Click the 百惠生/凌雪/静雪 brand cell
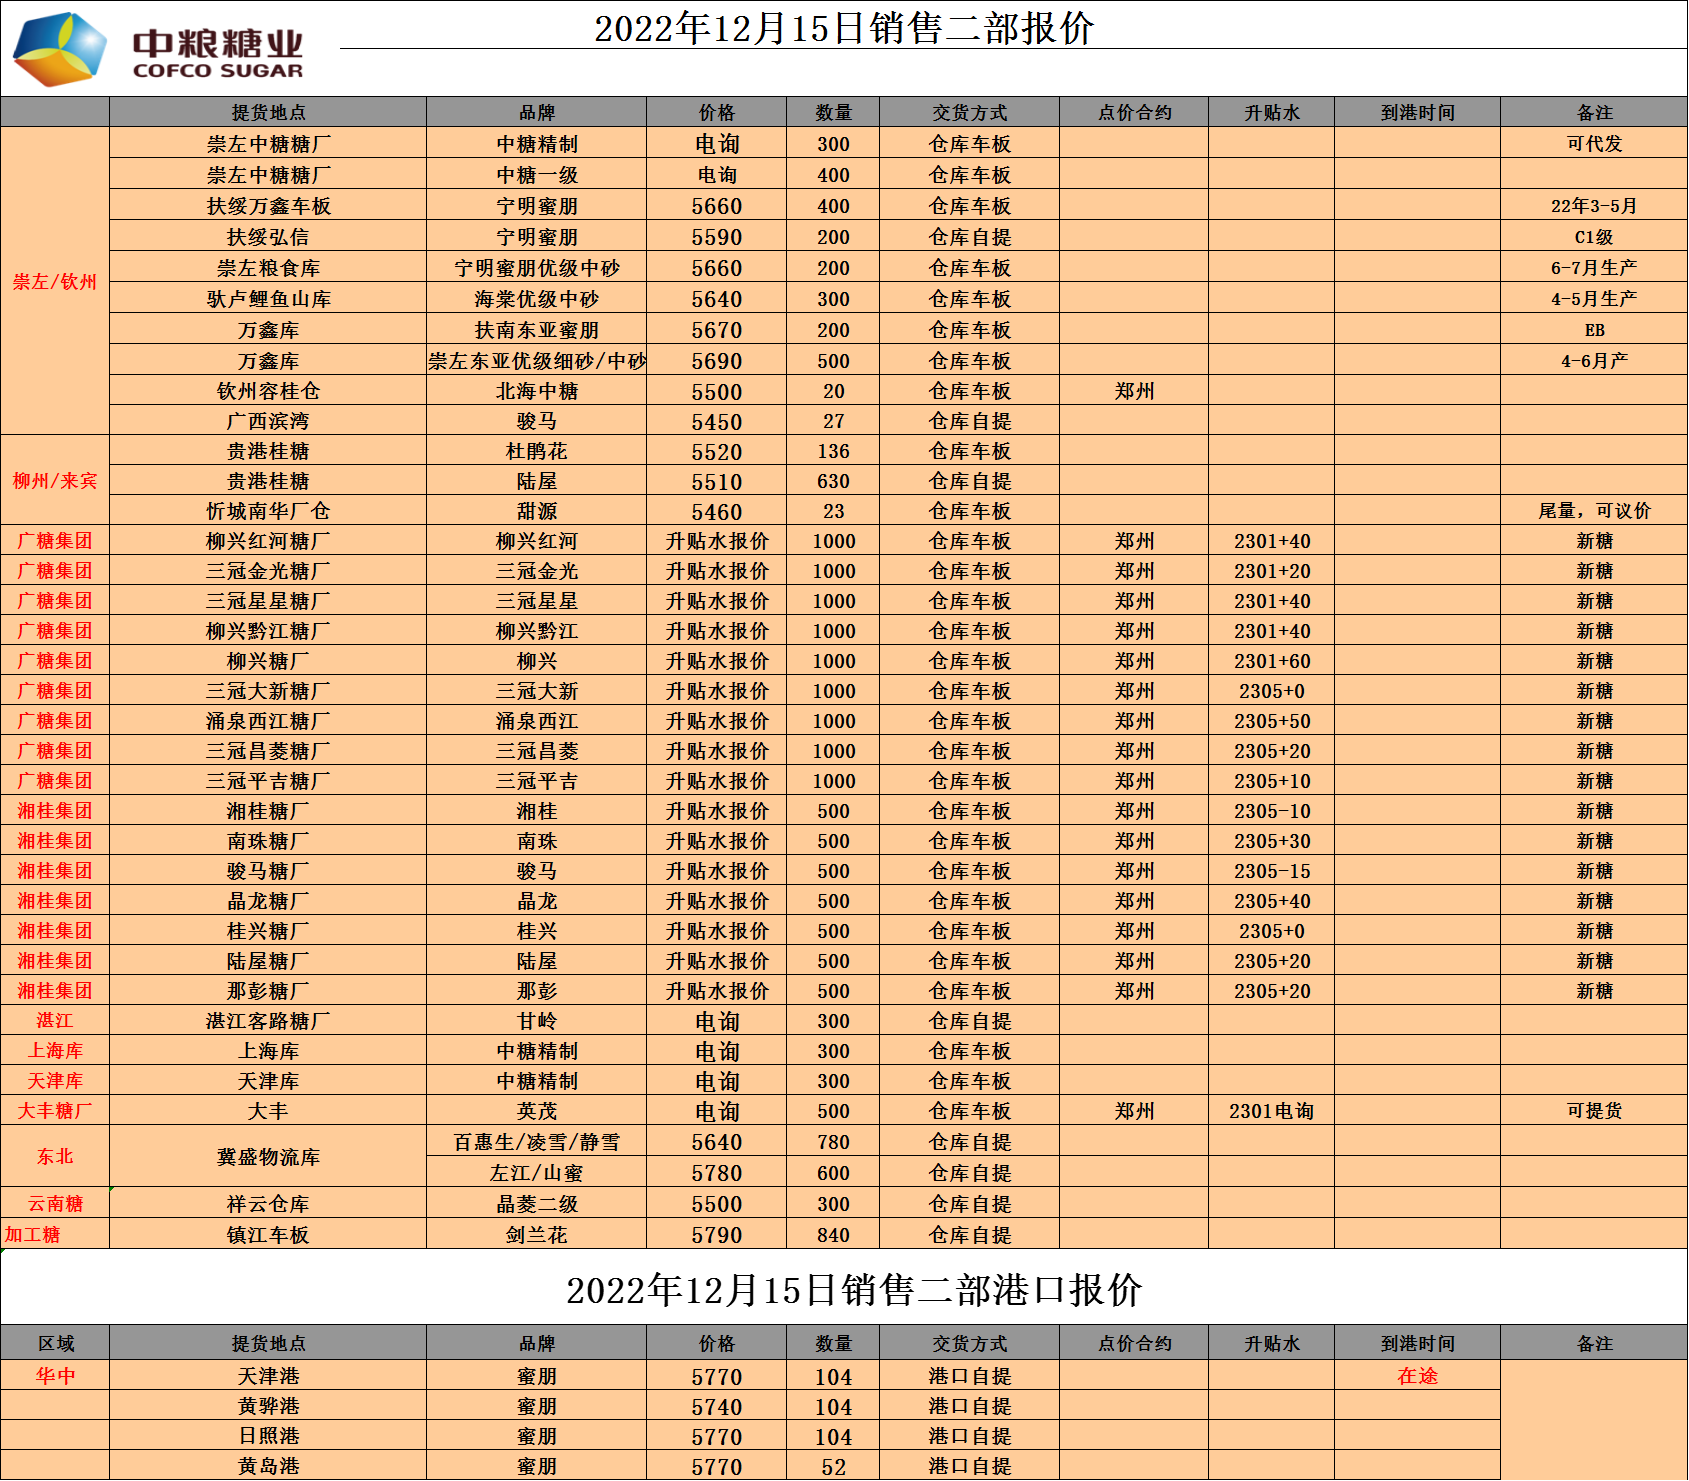 click(537, 1142)
